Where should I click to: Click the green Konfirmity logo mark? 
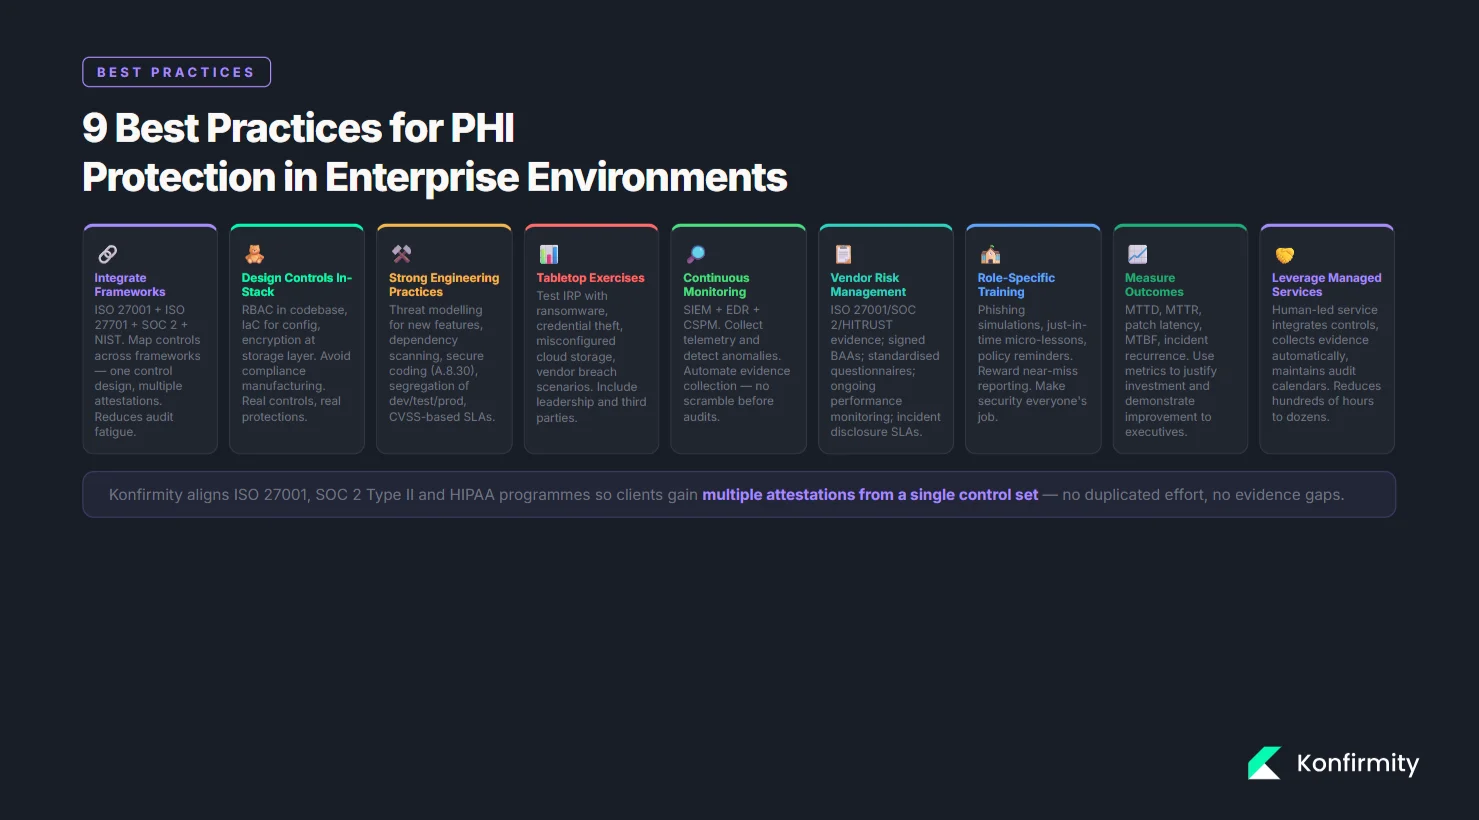click(x=1264, y=763)
